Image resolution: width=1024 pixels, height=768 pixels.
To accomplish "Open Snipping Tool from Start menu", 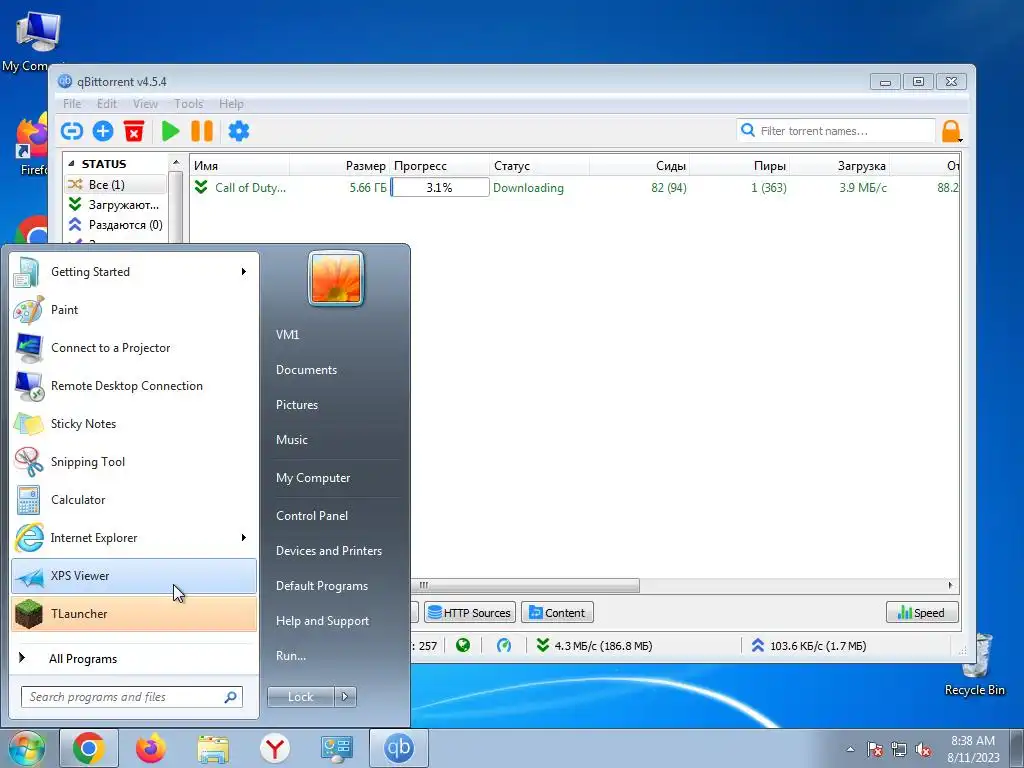I will coord(135,462).
